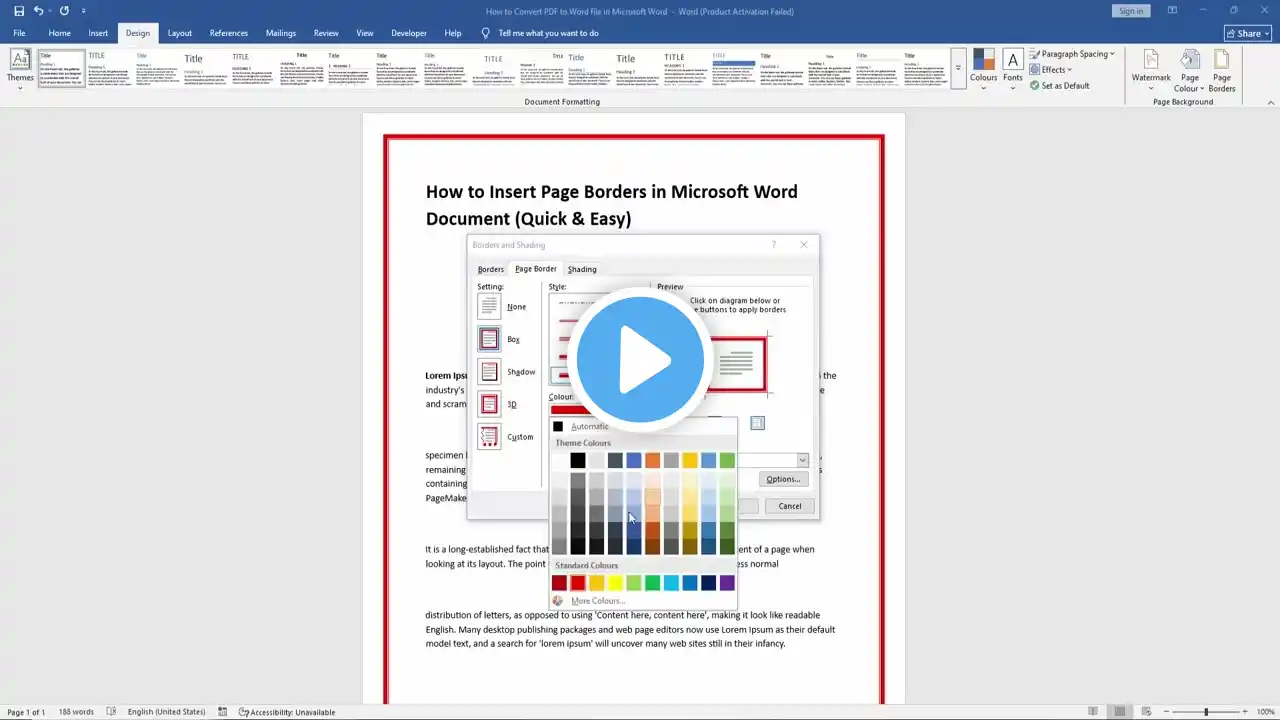Click the Undo arrow icon

click(x=39, y=11)
